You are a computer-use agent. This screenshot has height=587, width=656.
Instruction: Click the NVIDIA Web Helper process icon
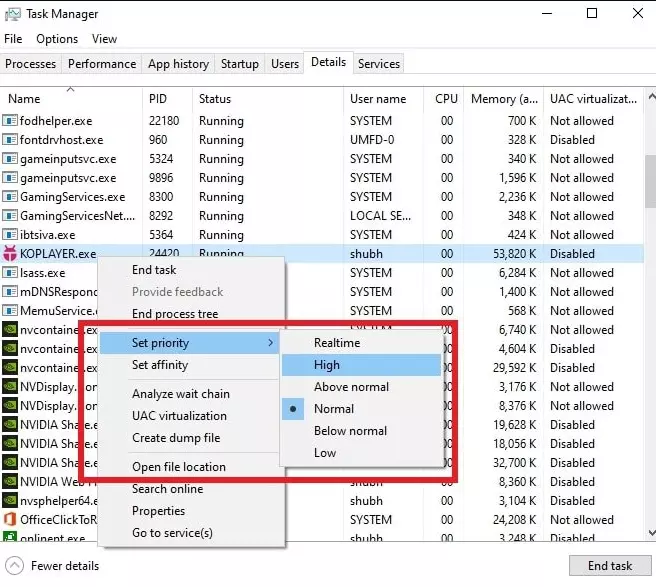coord(10,481)
